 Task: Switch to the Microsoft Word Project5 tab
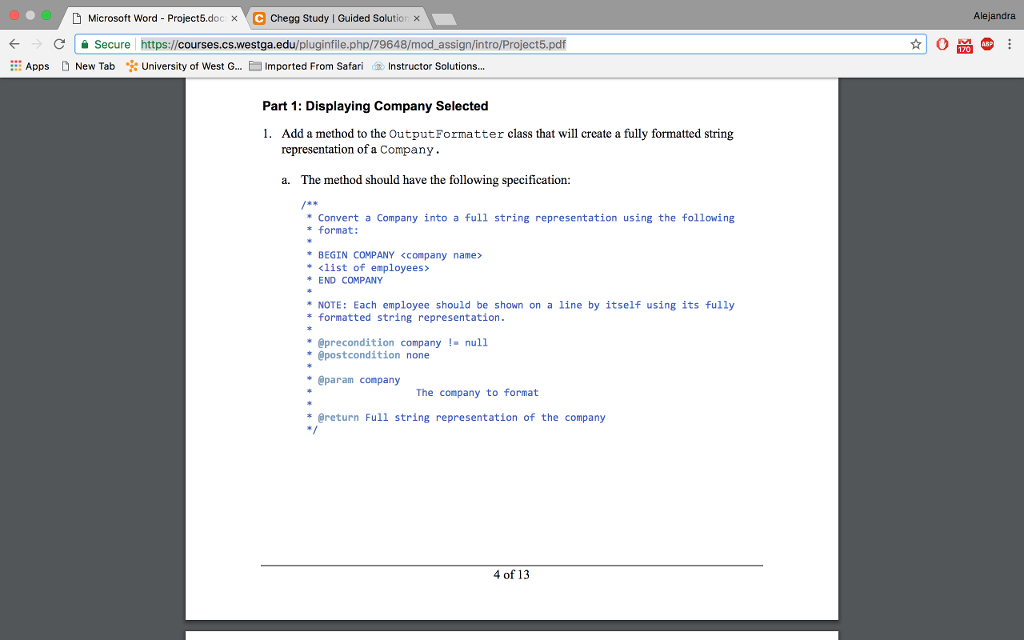tap(150, 17)
